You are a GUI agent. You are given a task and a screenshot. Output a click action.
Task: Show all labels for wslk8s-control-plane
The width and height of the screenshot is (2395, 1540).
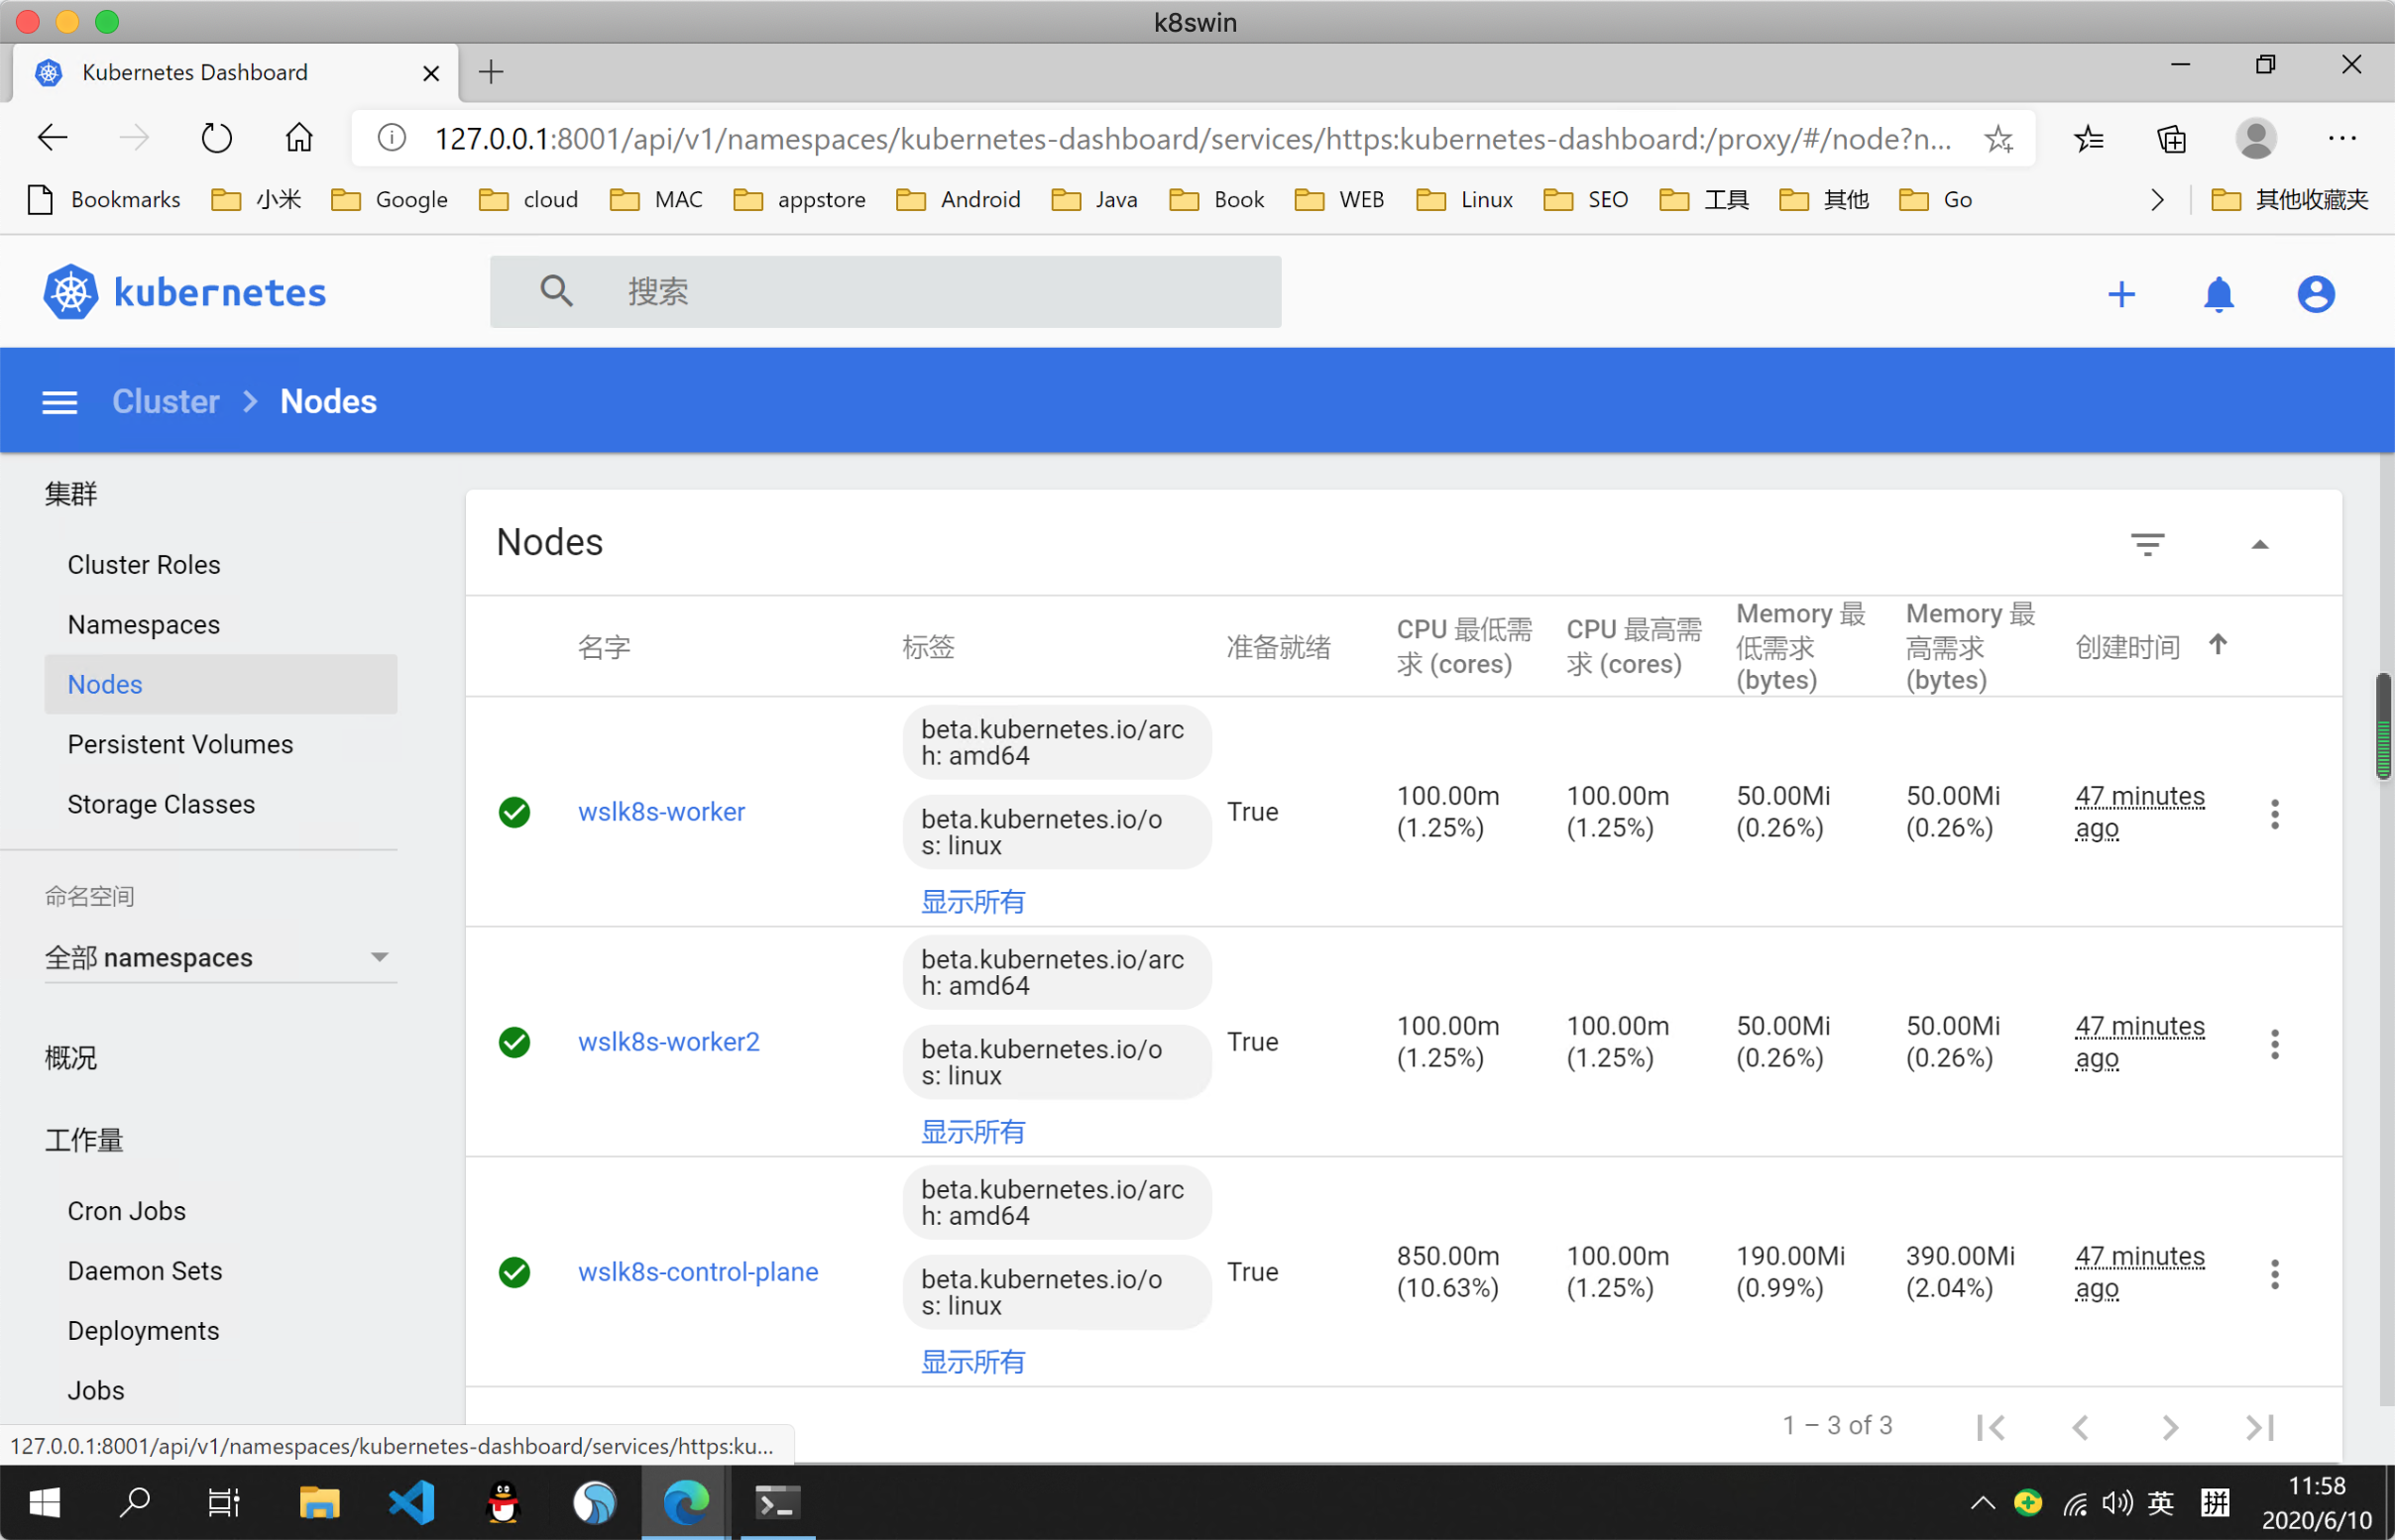tap(972, 1362)
